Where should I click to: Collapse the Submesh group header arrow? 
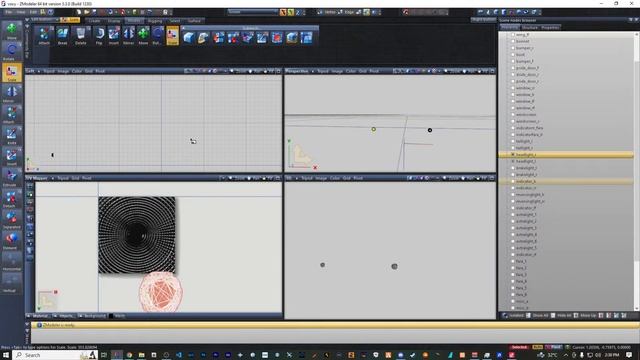point(184,28)
